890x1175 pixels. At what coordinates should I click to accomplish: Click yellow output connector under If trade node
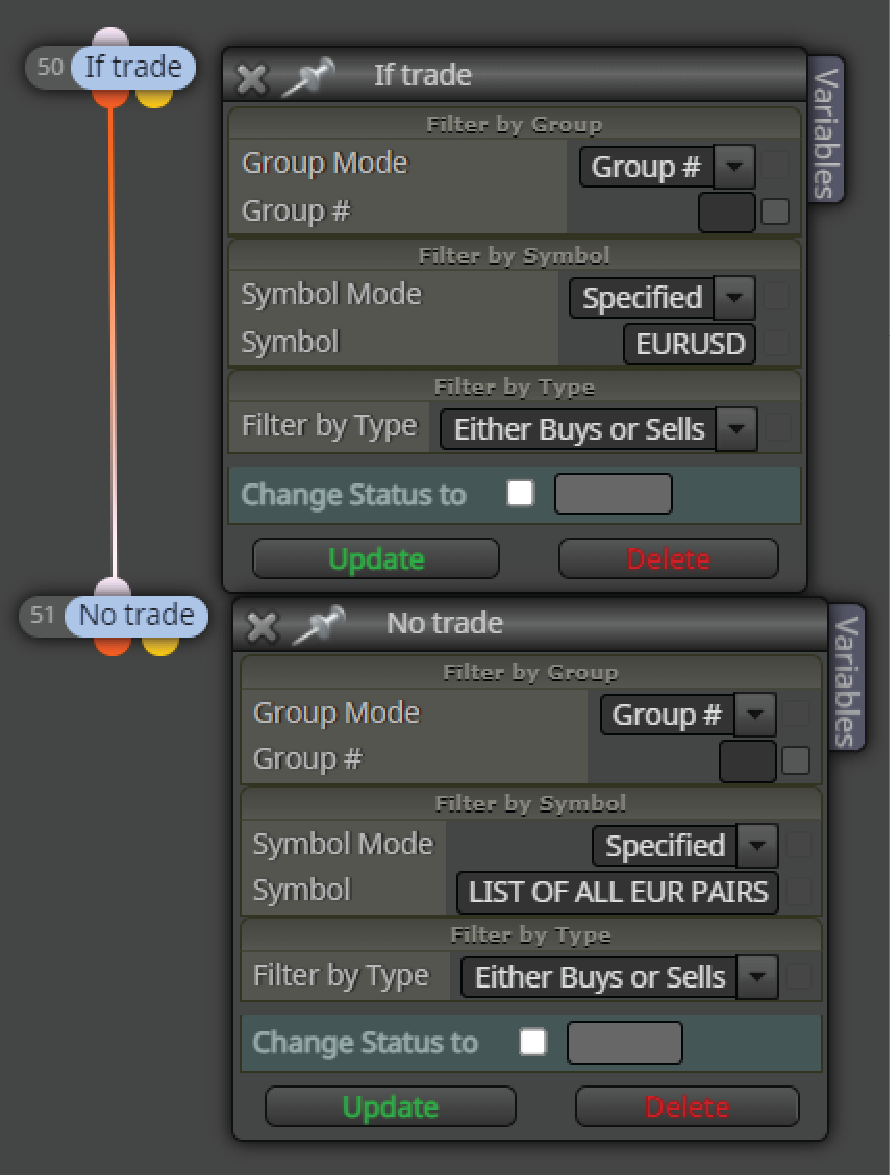tap(154, 97)
